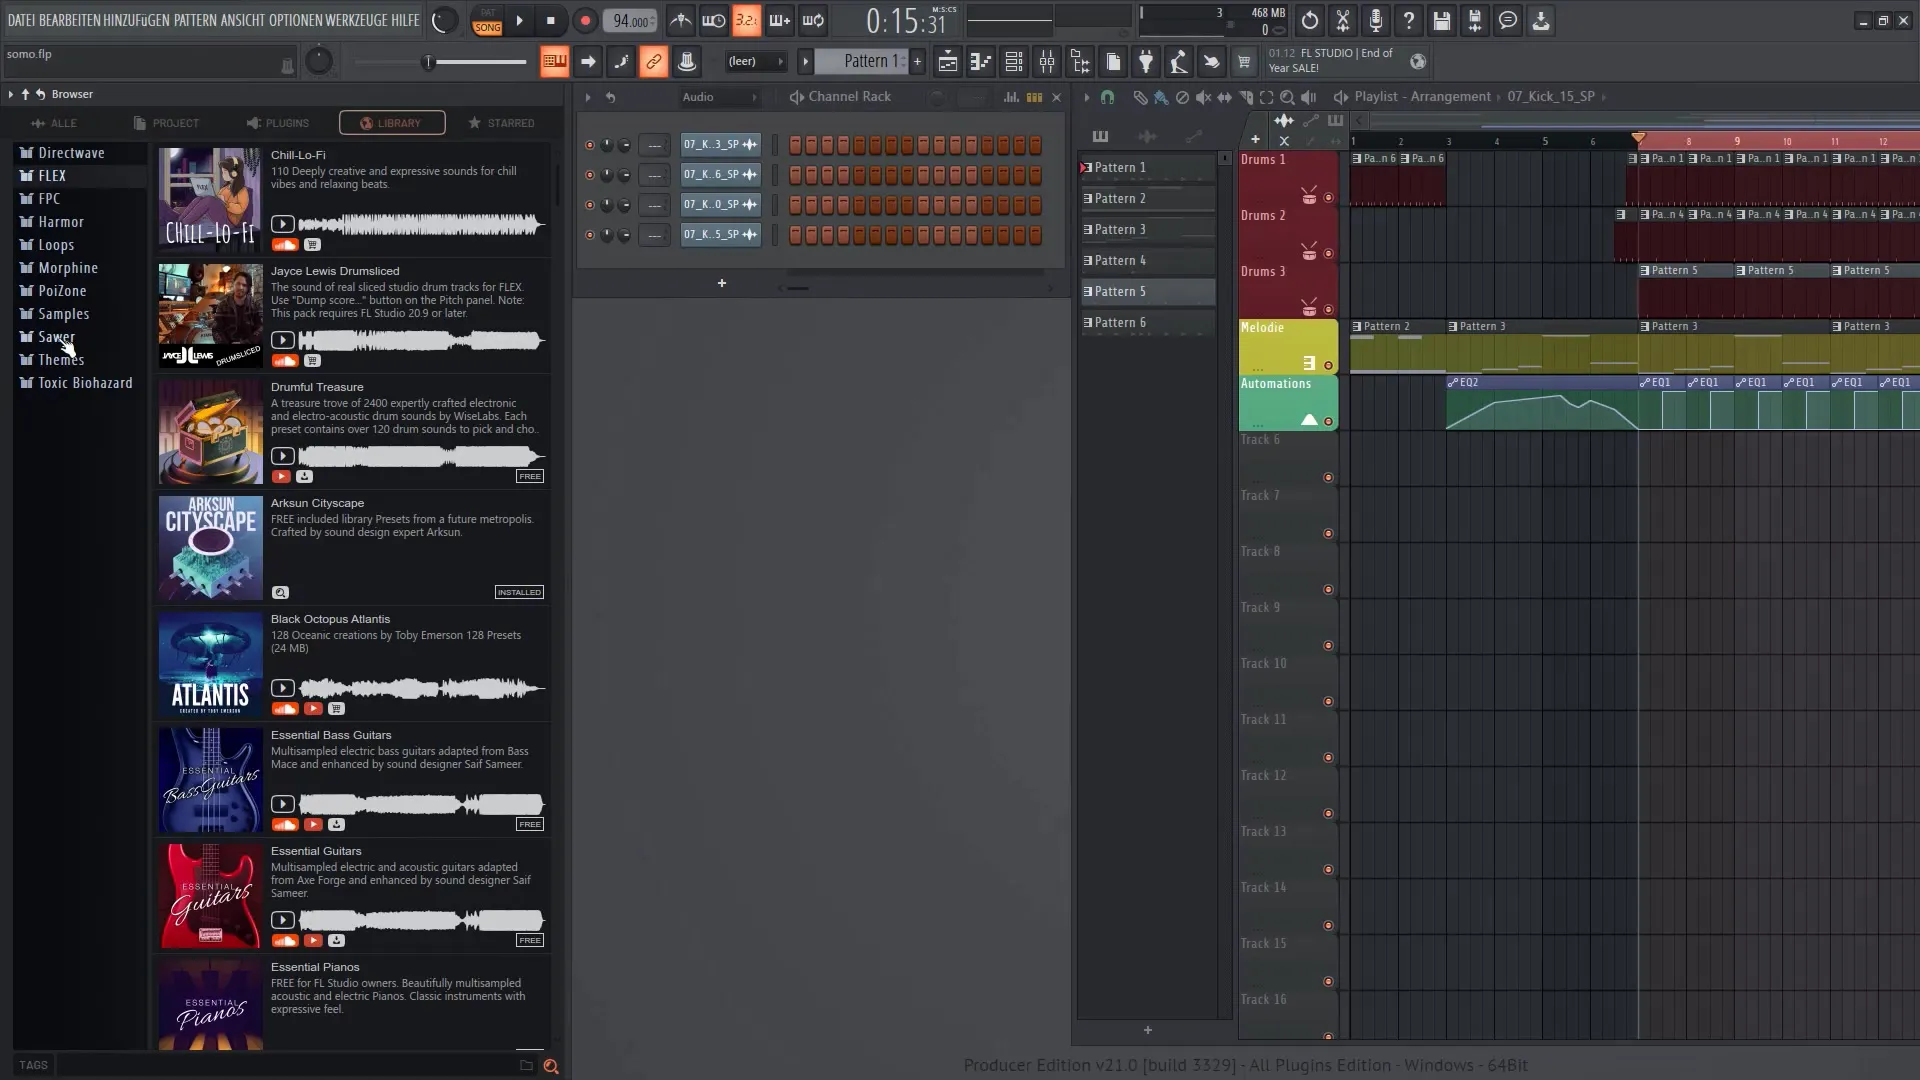Open the tempo tapper icon
Image resolution: width=1920 pixels, height=1080 pixels.
(x=1178, y=62)
